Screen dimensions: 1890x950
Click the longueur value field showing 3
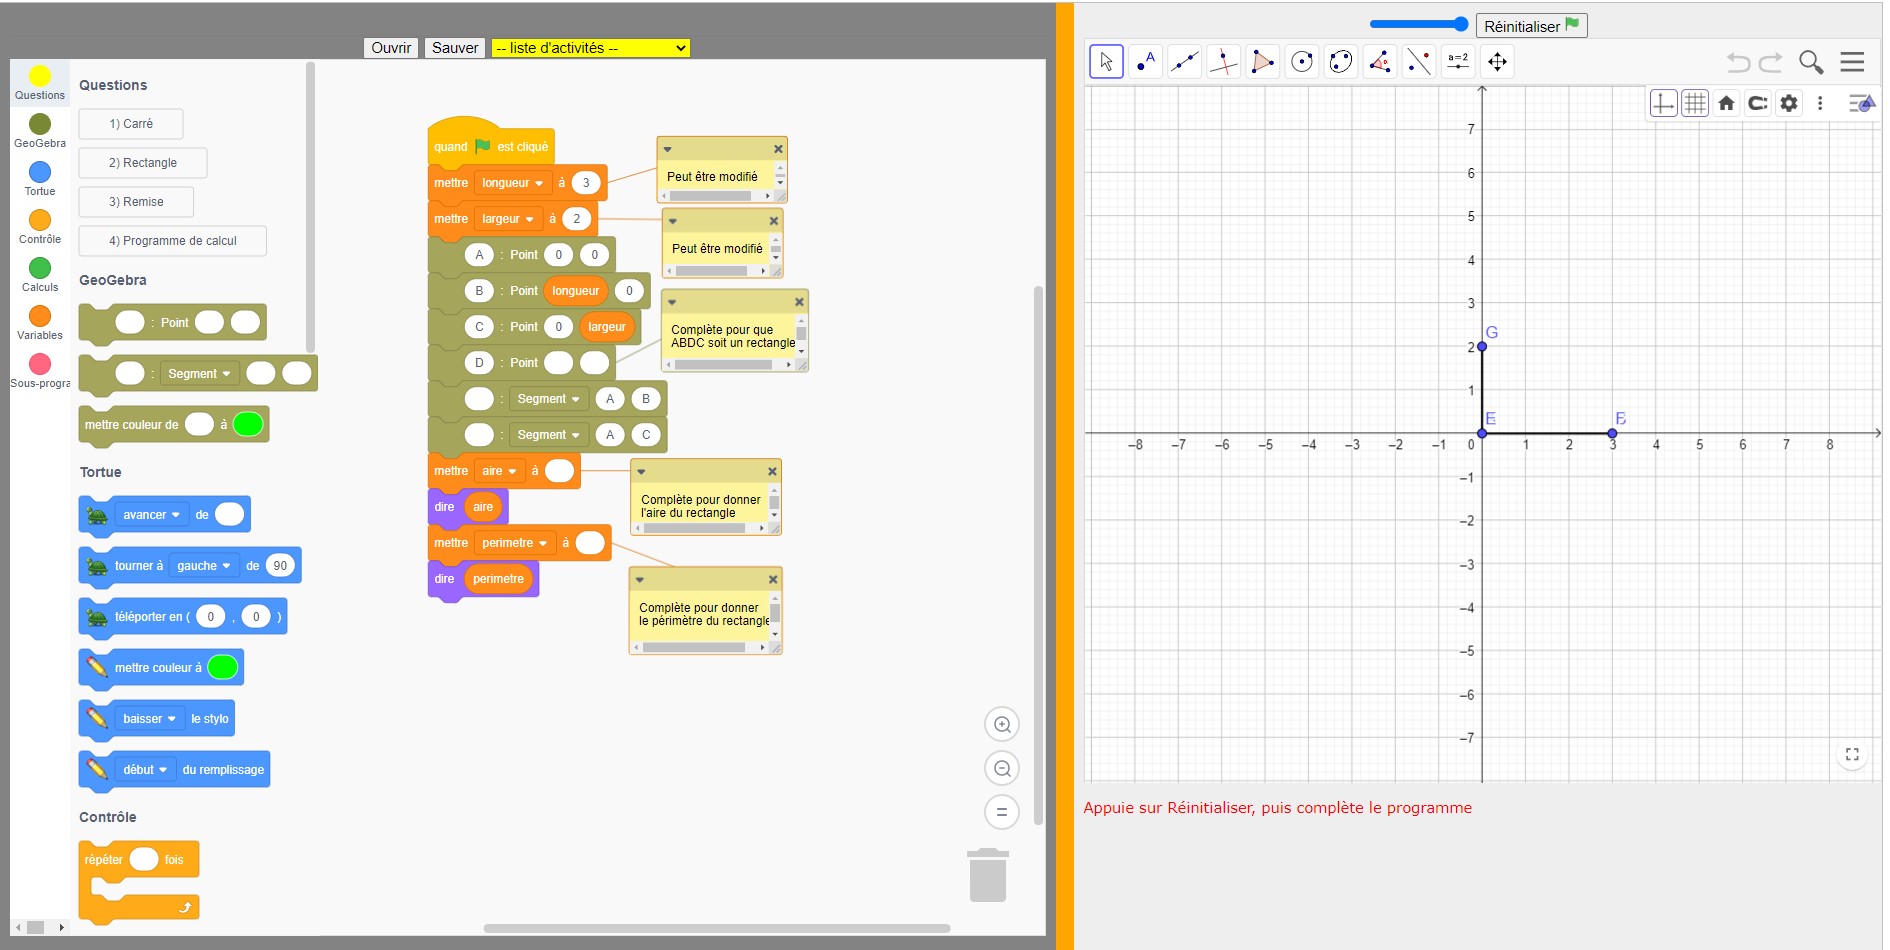pos(586,183)
